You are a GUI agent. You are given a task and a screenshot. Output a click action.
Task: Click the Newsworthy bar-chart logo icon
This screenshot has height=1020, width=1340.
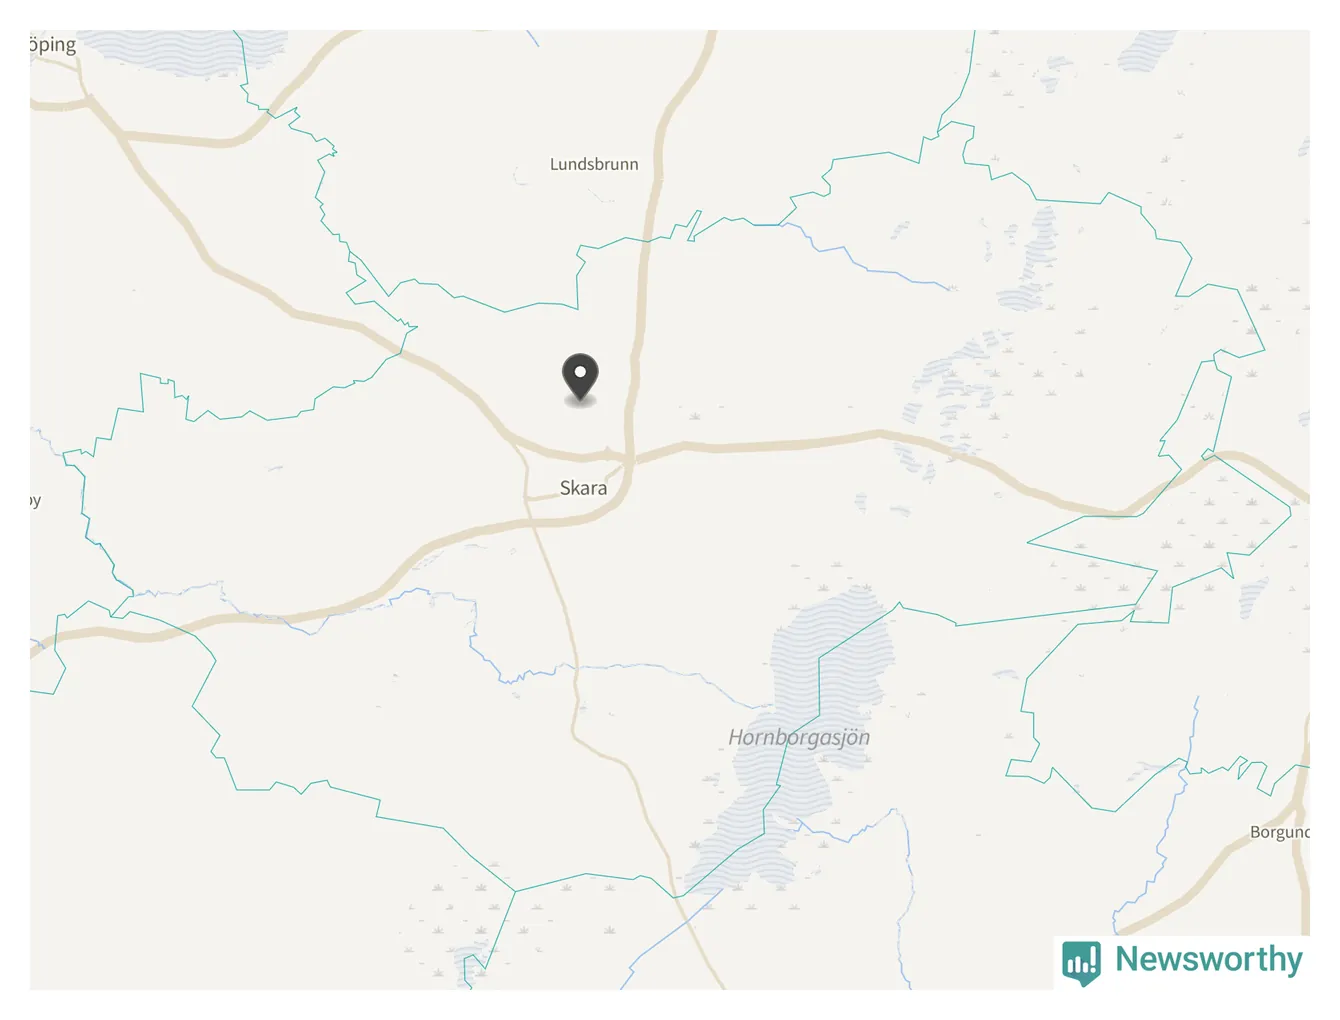tap(1082, 963)
